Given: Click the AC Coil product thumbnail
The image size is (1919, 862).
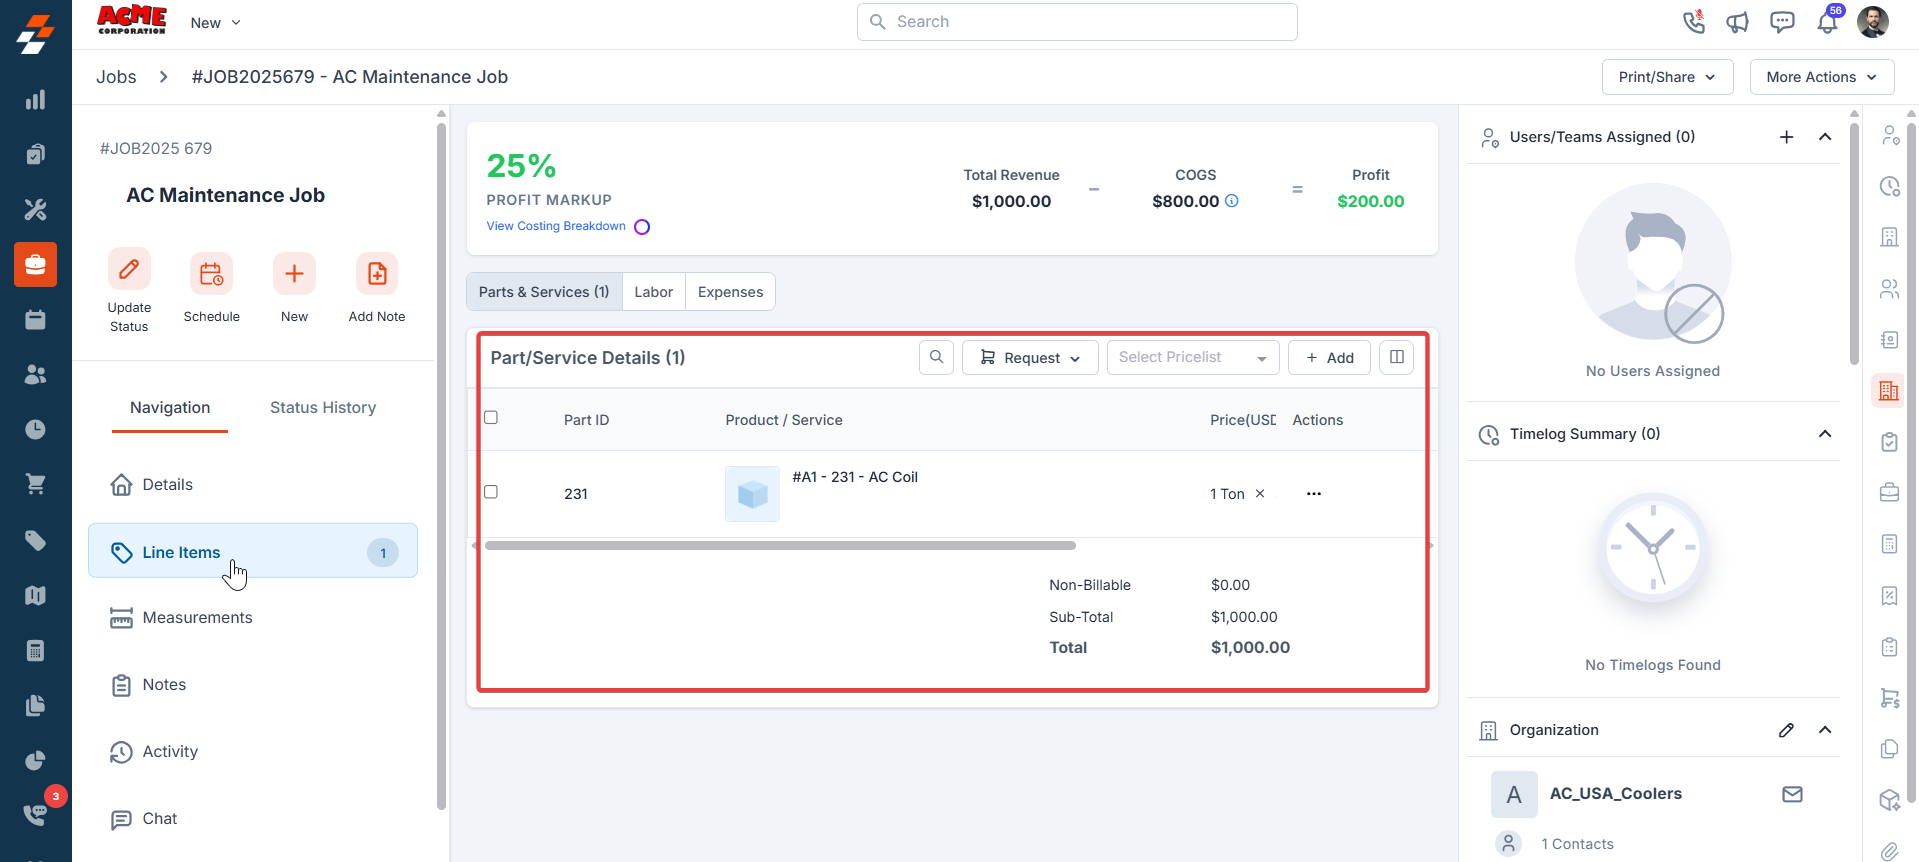Looking at the screenshot, I should pos(752,494).
